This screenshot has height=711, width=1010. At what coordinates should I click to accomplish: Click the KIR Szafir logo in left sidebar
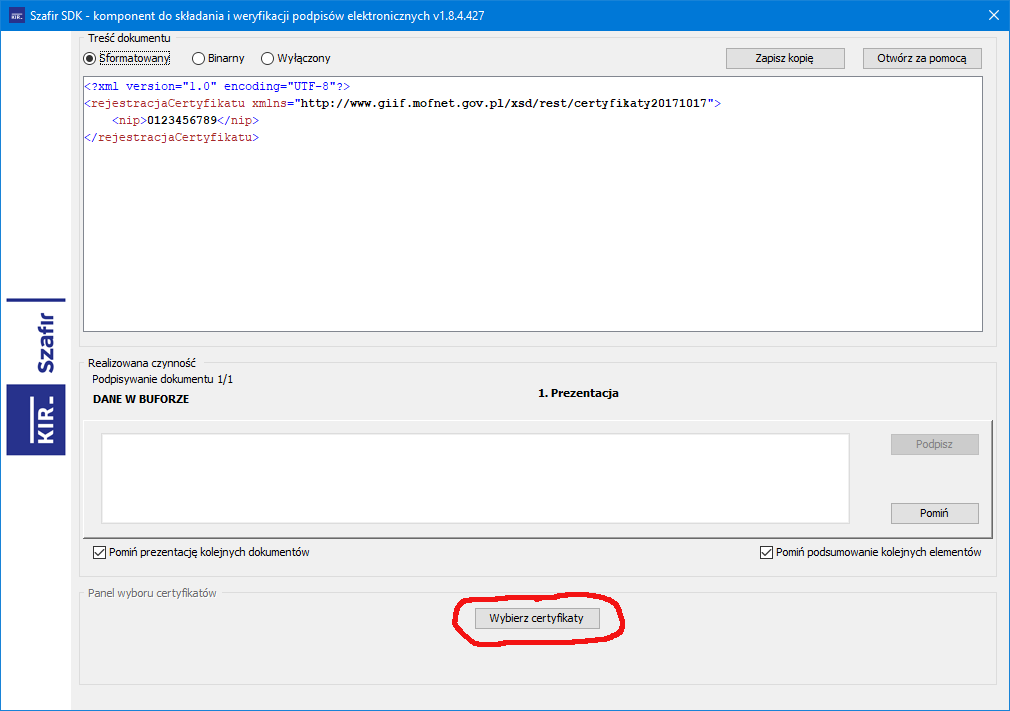pyautogui.click(x=36, y=376)
